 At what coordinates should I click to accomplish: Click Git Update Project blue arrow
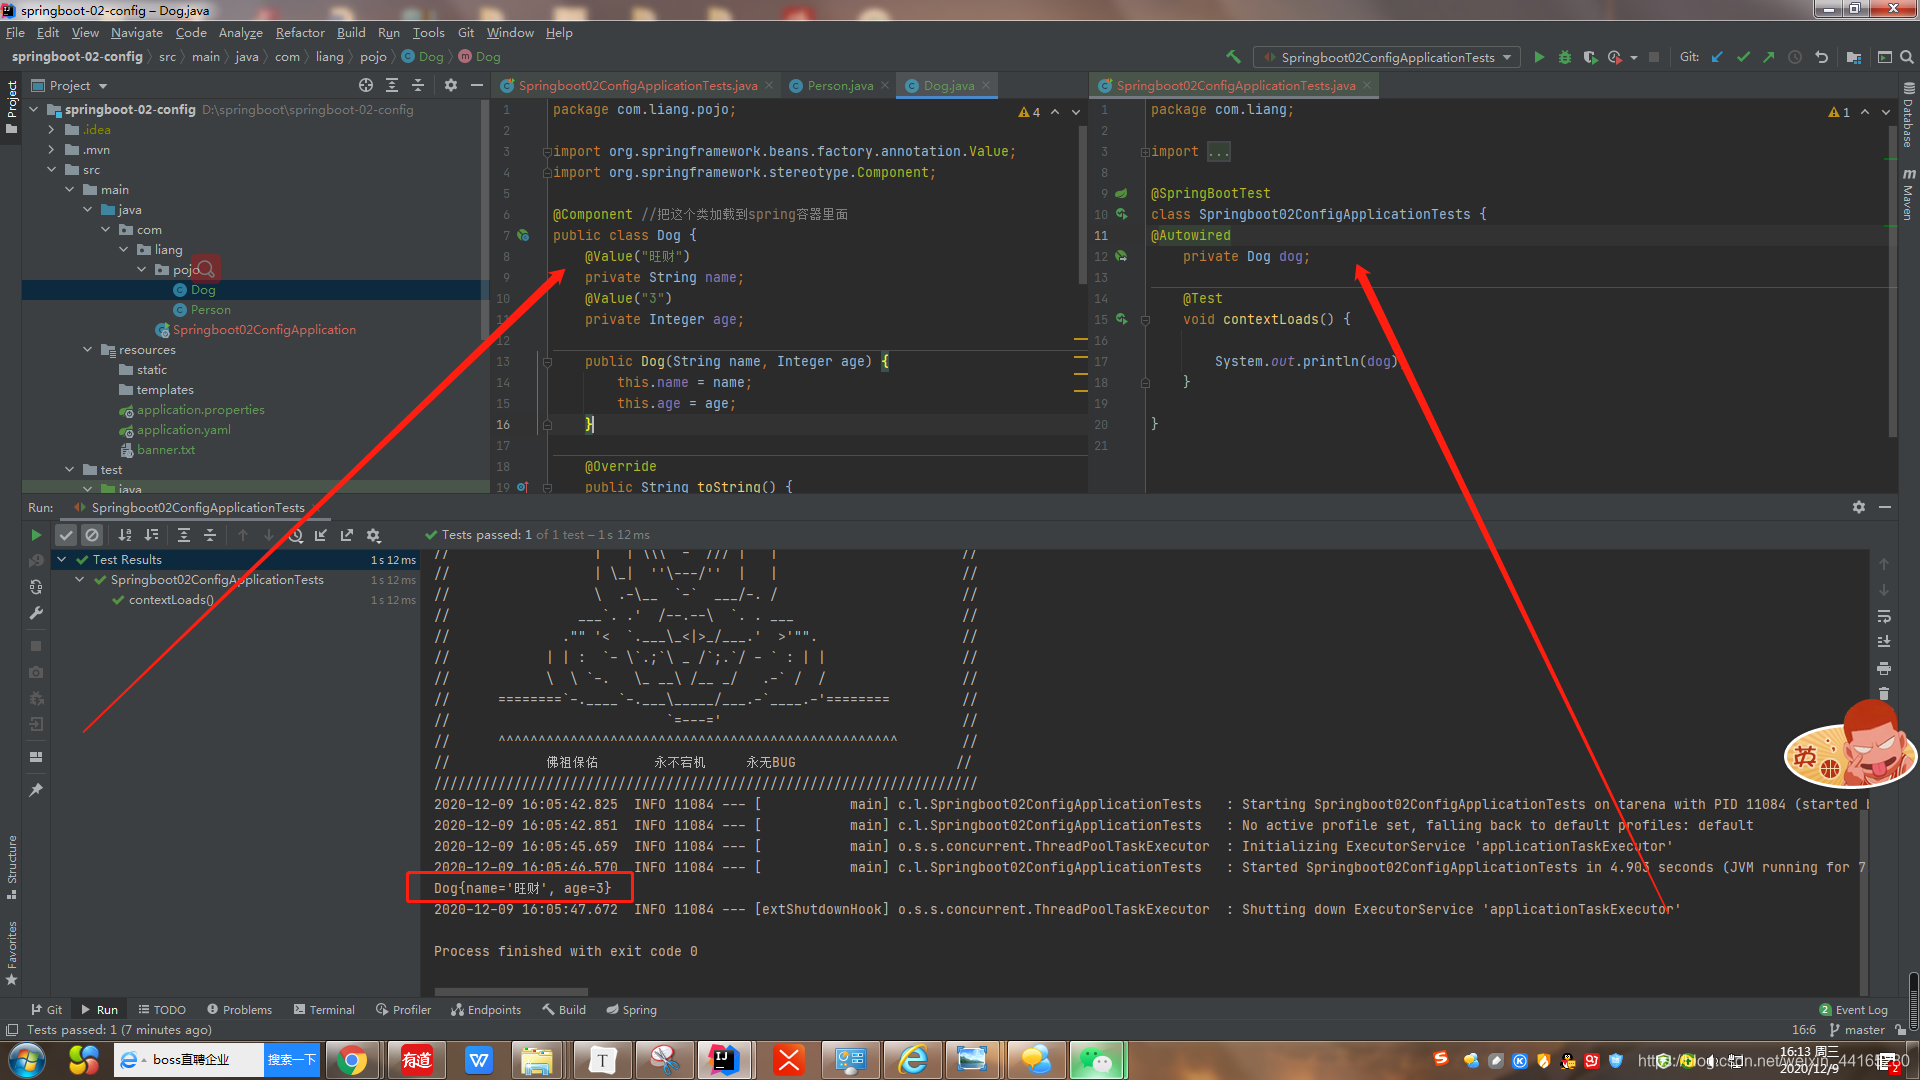coord(1717,57)
